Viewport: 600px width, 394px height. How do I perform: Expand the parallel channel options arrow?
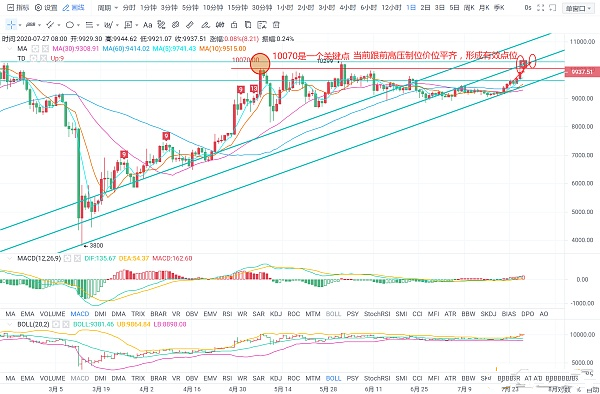tap(59, 25)
